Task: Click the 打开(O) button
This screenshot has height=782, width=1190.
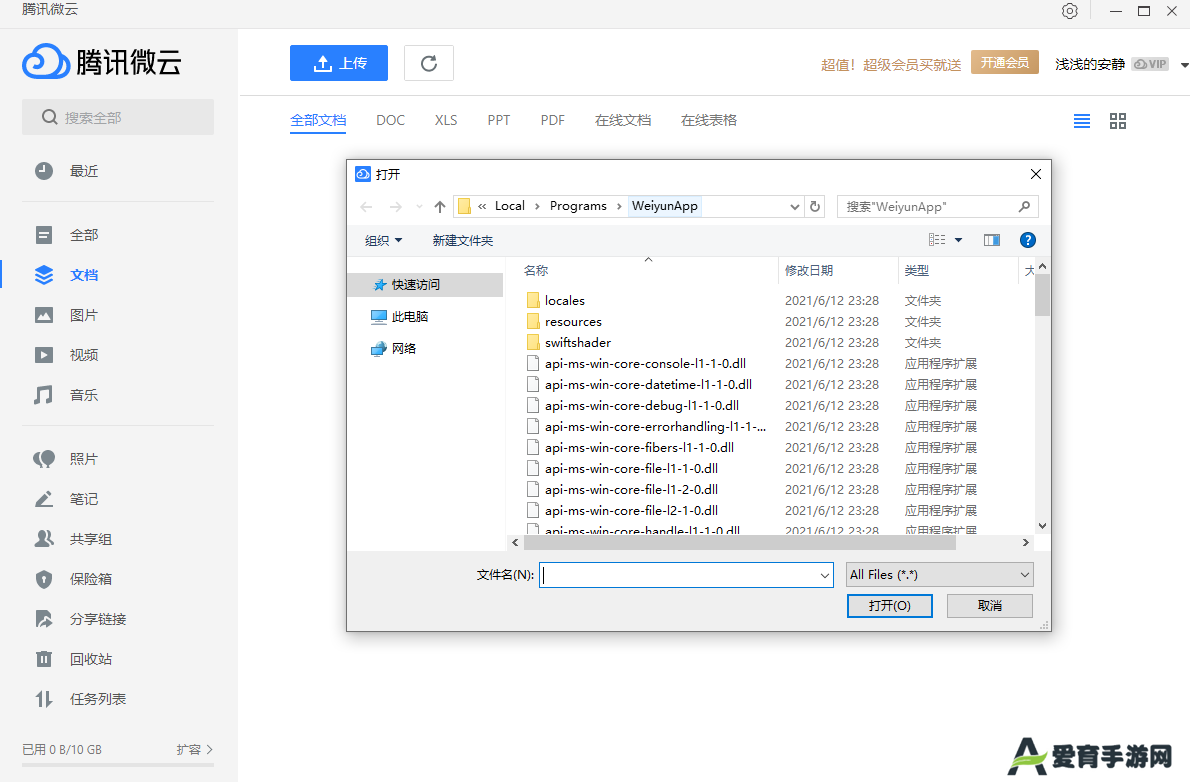Action: point(889,606)
